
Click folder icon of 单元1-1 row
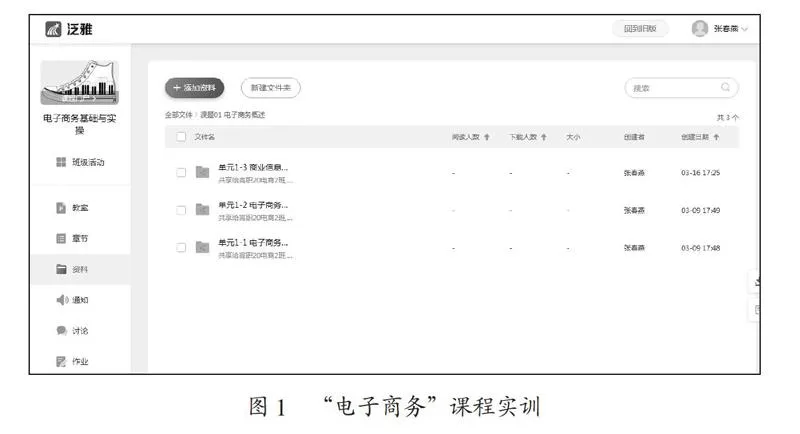click(x=203, y=247)
